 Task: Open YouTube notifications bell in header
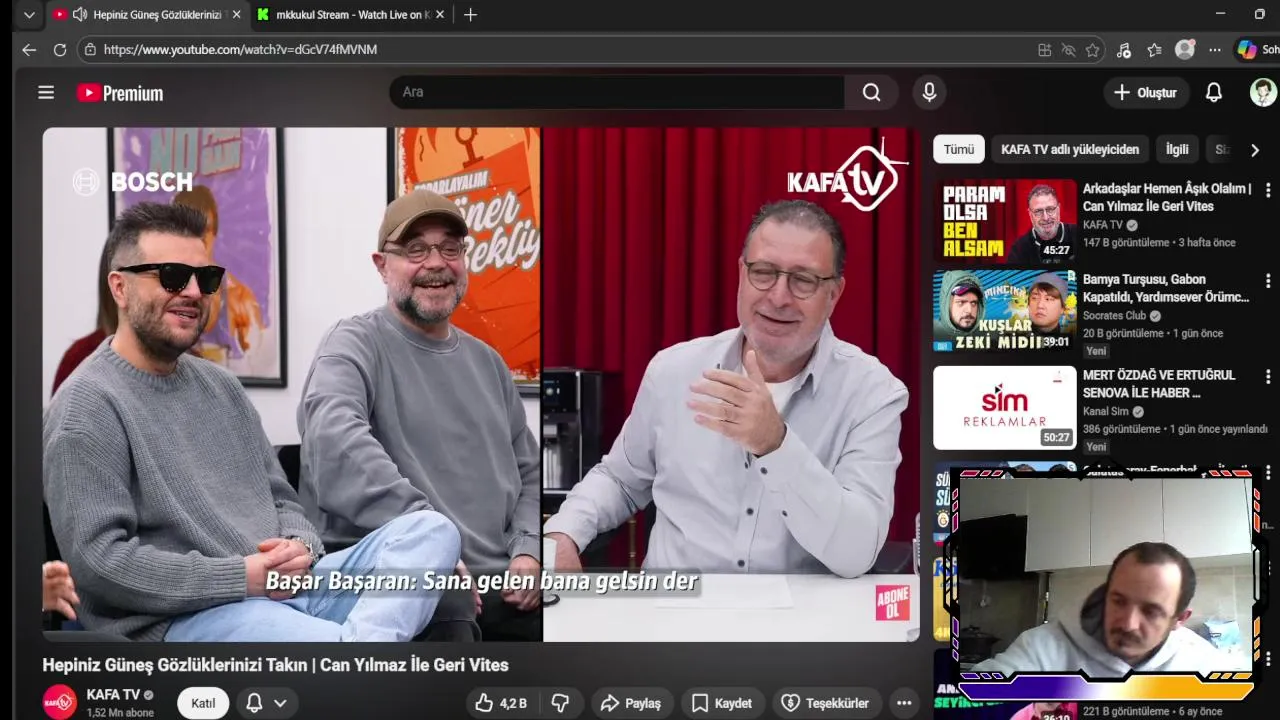(1213, 92)
